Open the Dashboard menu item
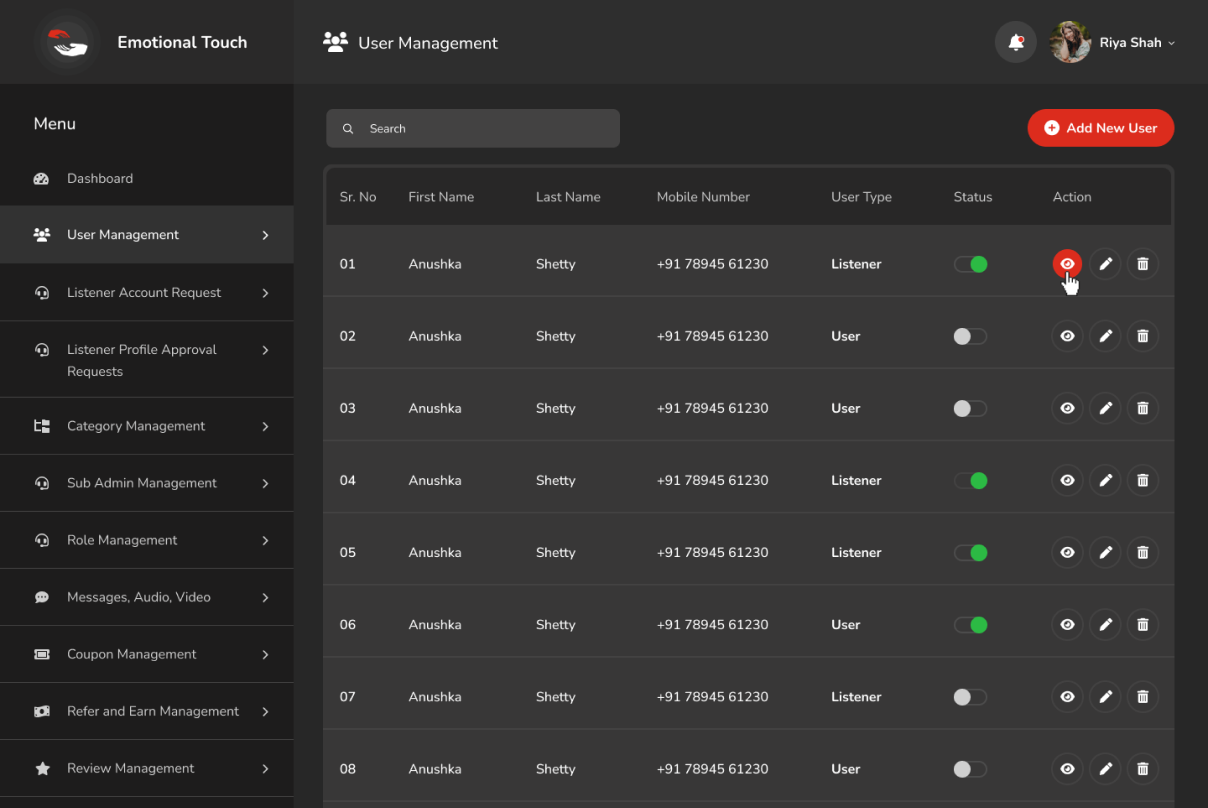 pos(100,179)
